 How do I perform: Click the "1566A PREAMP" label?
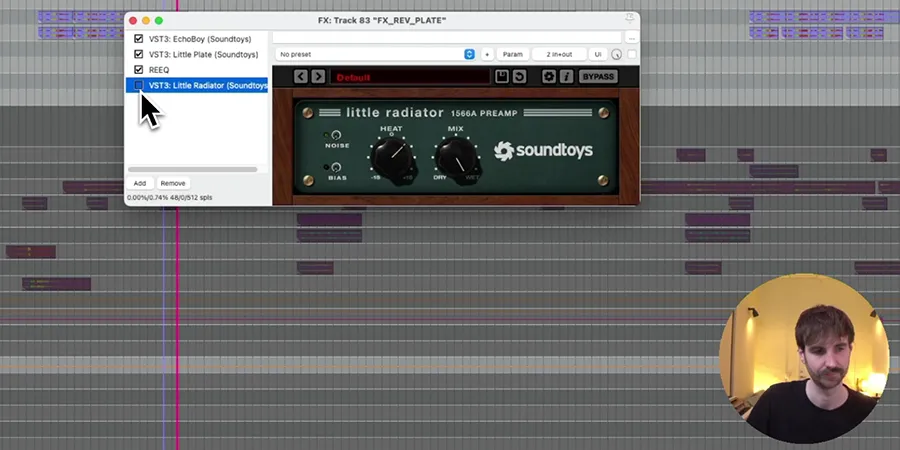coord(484,113)
